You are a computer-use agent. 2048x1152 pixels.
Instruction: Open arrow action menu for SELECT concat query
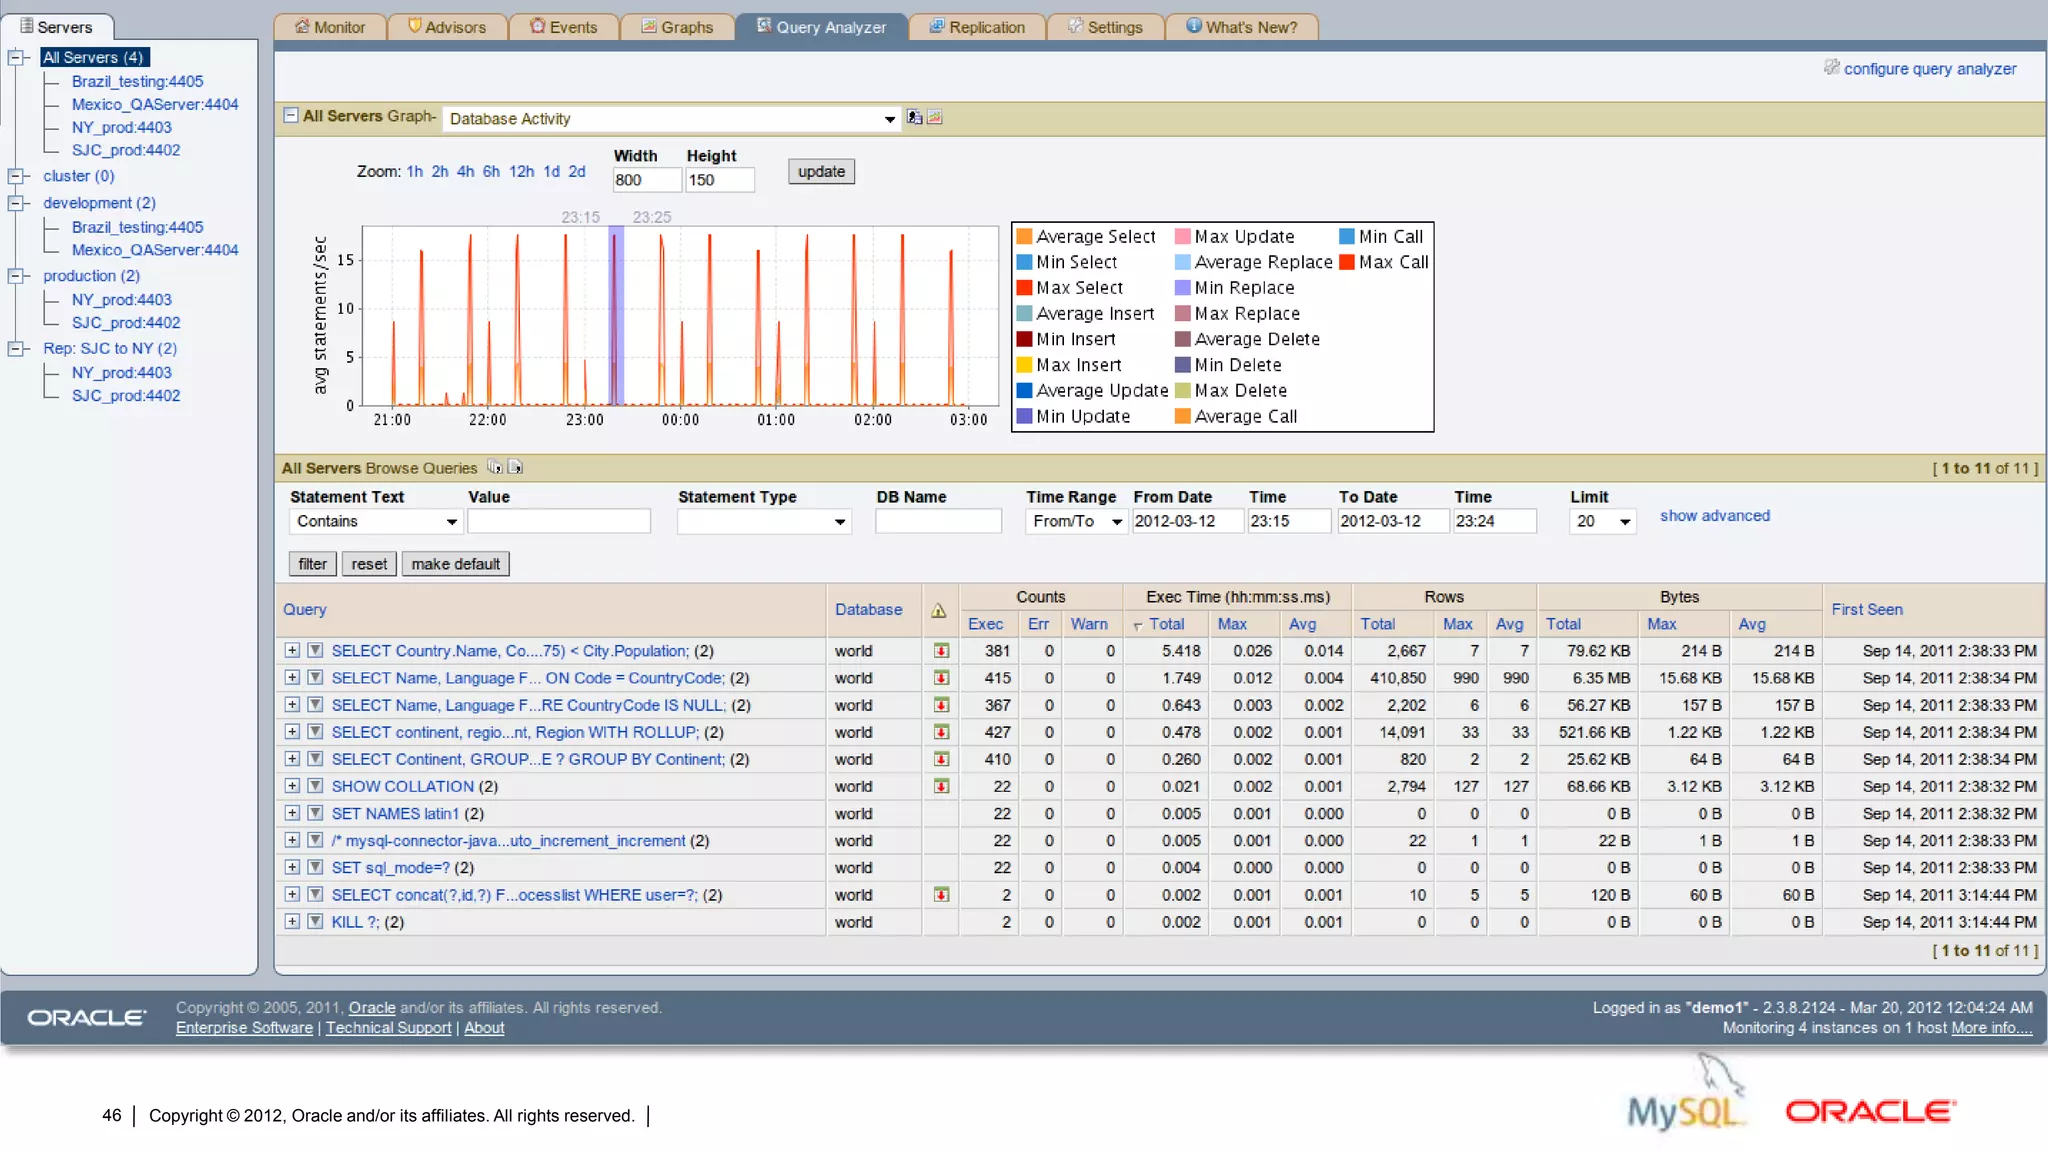[315, 894]
